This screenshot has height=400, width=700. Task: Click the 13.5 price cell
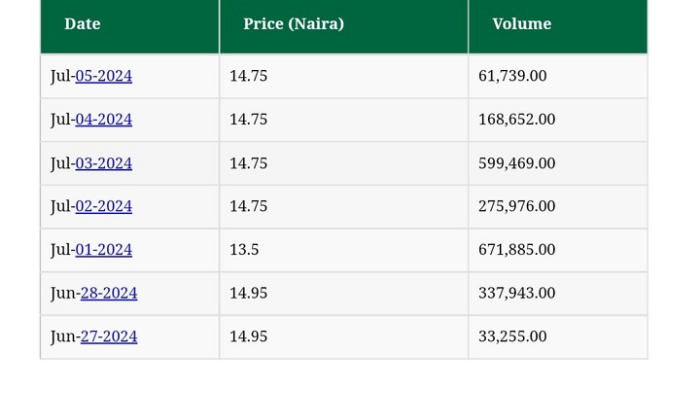pos(244,250)
